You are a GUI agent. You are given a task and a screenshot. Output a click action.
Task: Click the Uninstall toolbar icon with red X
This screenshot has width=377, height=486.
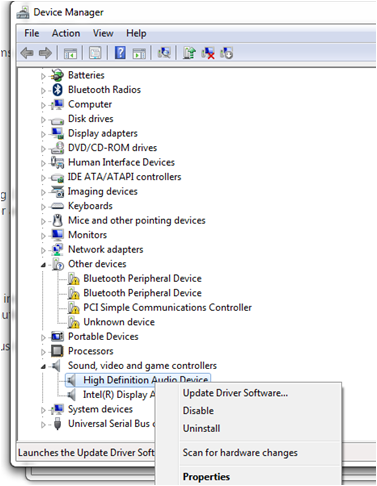point(208,53)
